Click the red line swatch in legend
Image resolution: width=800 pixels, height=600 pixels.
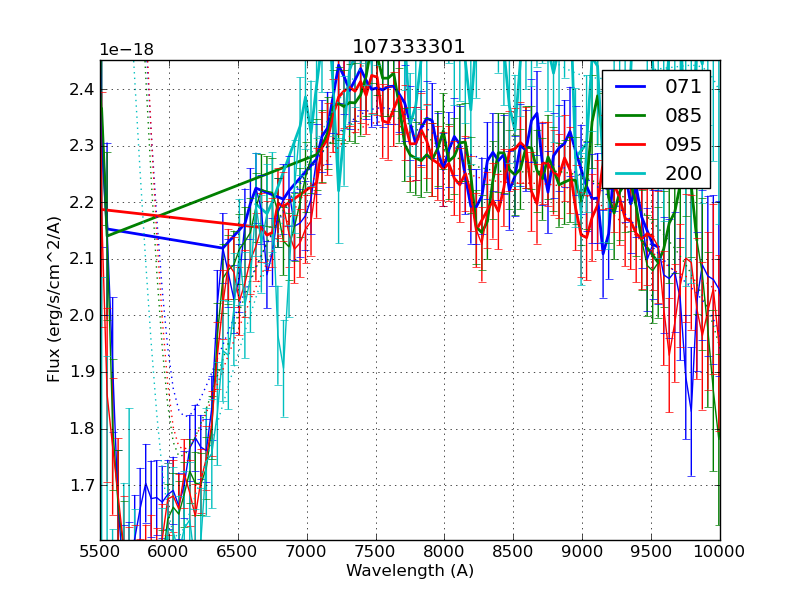(632, 145)
